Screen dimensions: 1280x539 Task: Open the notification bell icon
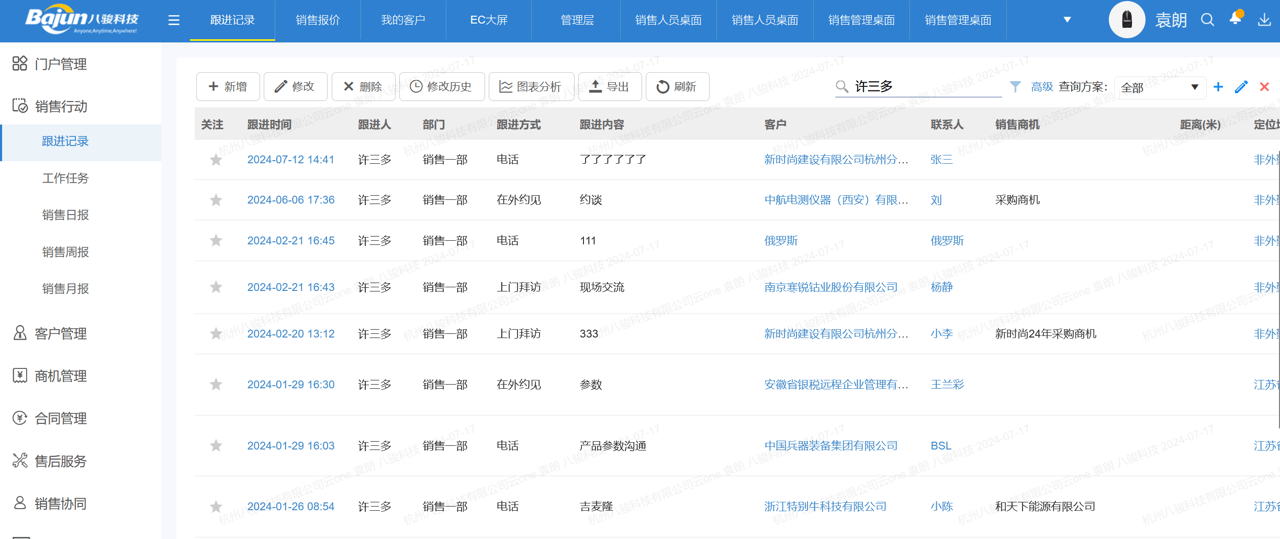point(1236,19)
